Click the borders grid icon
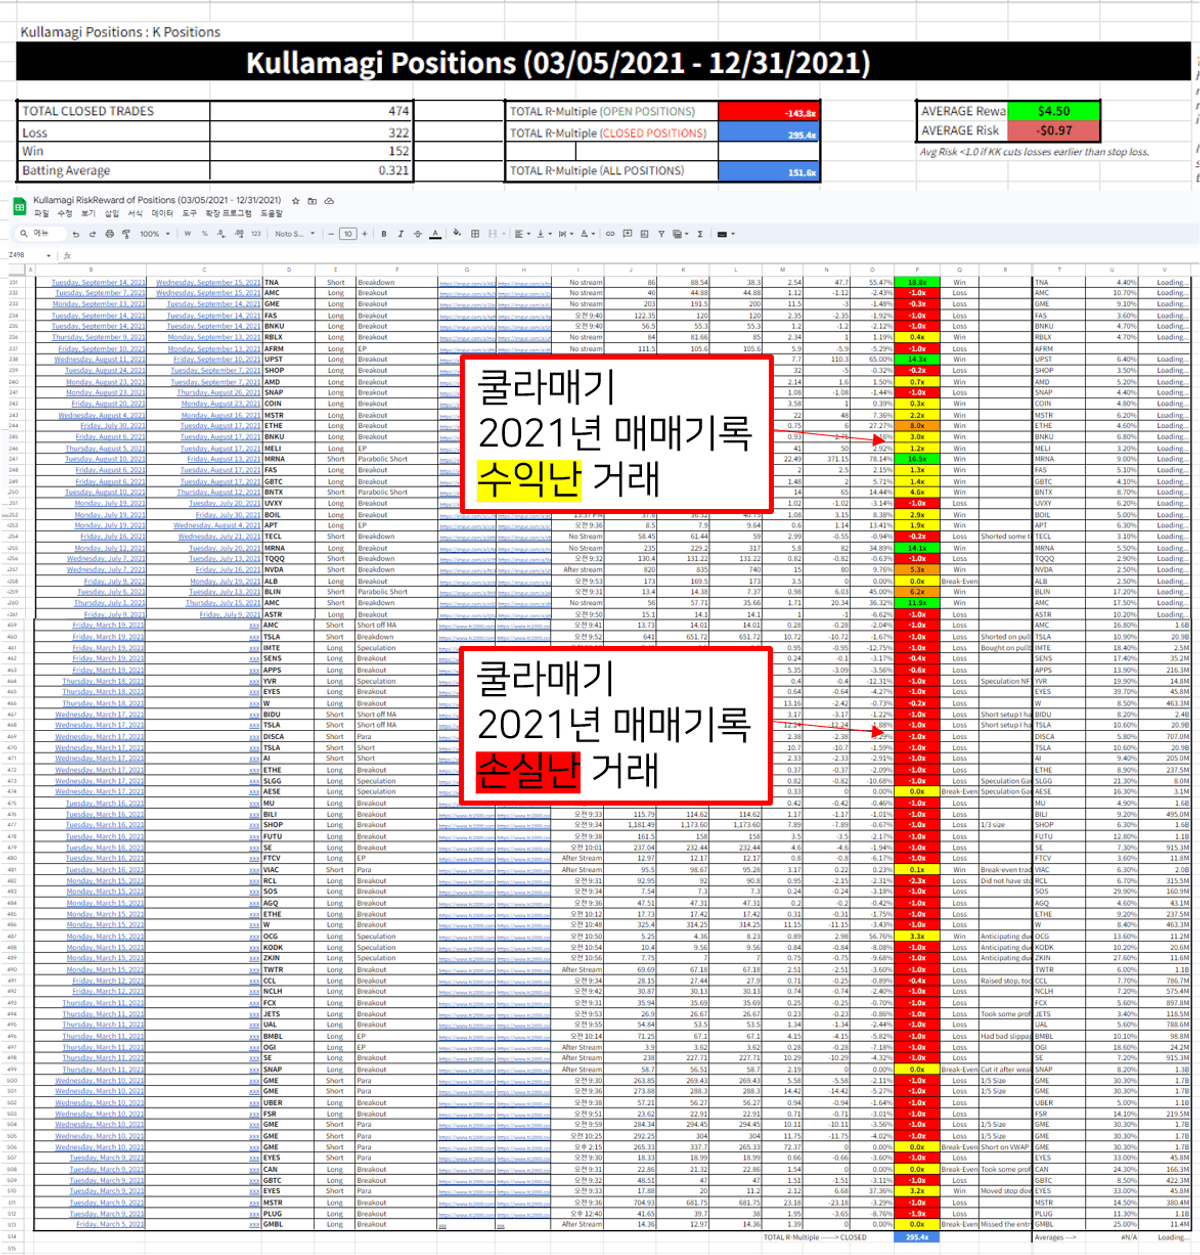 (x=475, y=234)
